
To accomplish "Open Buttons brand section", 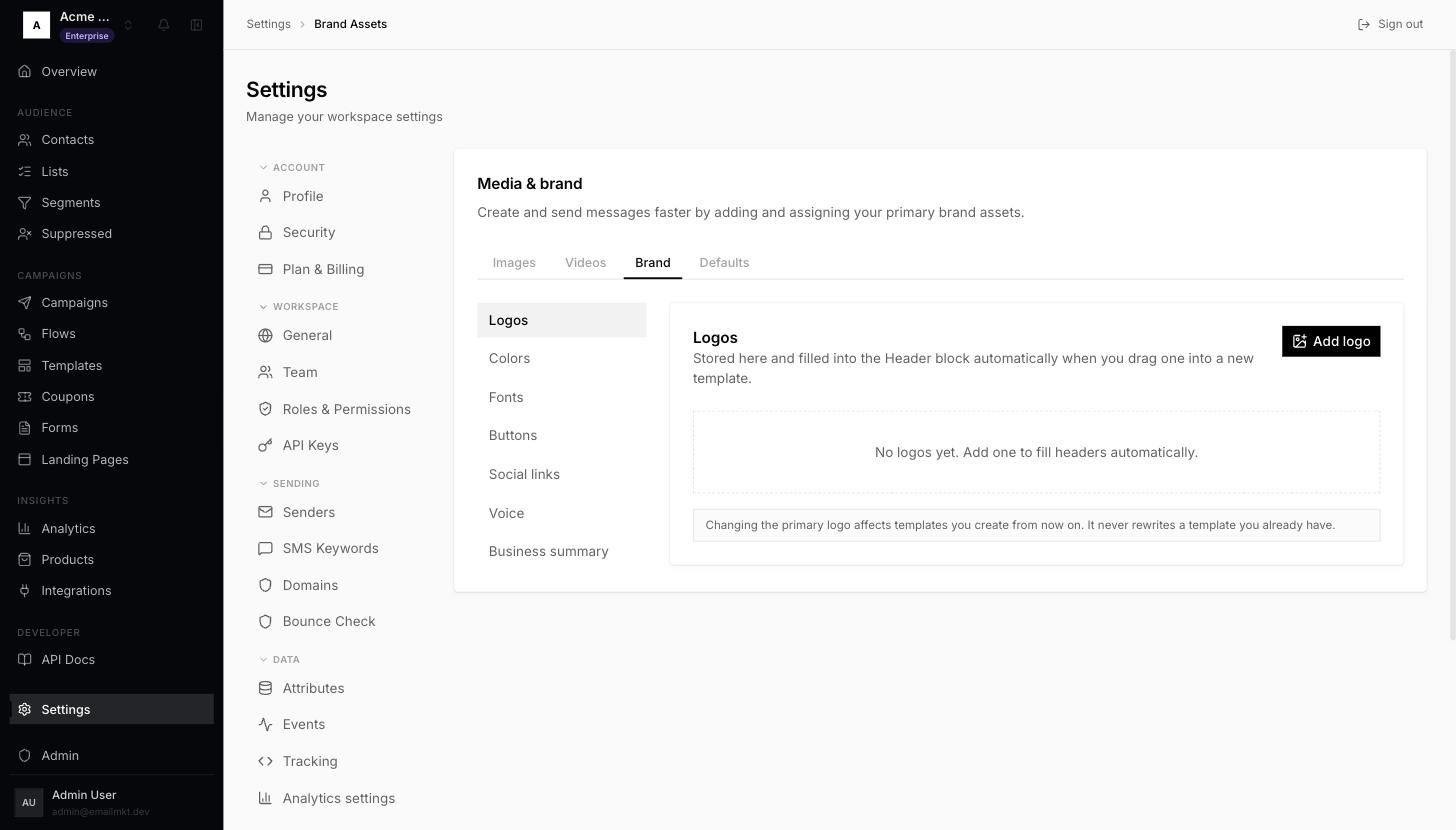I will click(x=562, y=436).
